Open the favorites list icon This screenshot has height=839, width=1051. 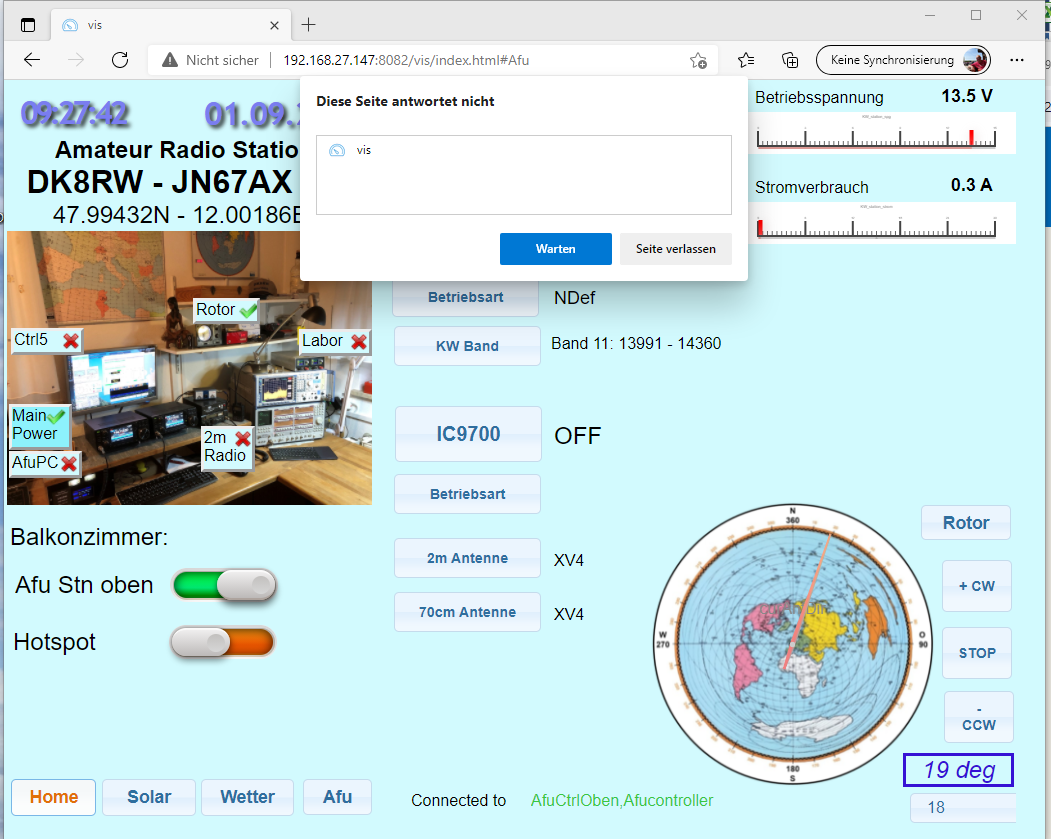[746, 60]
